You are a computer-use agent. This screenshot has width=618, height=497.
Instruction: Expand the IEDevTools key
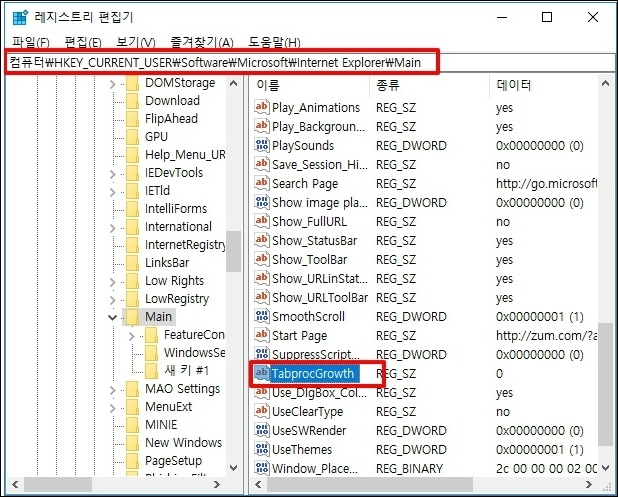point(113,174)
